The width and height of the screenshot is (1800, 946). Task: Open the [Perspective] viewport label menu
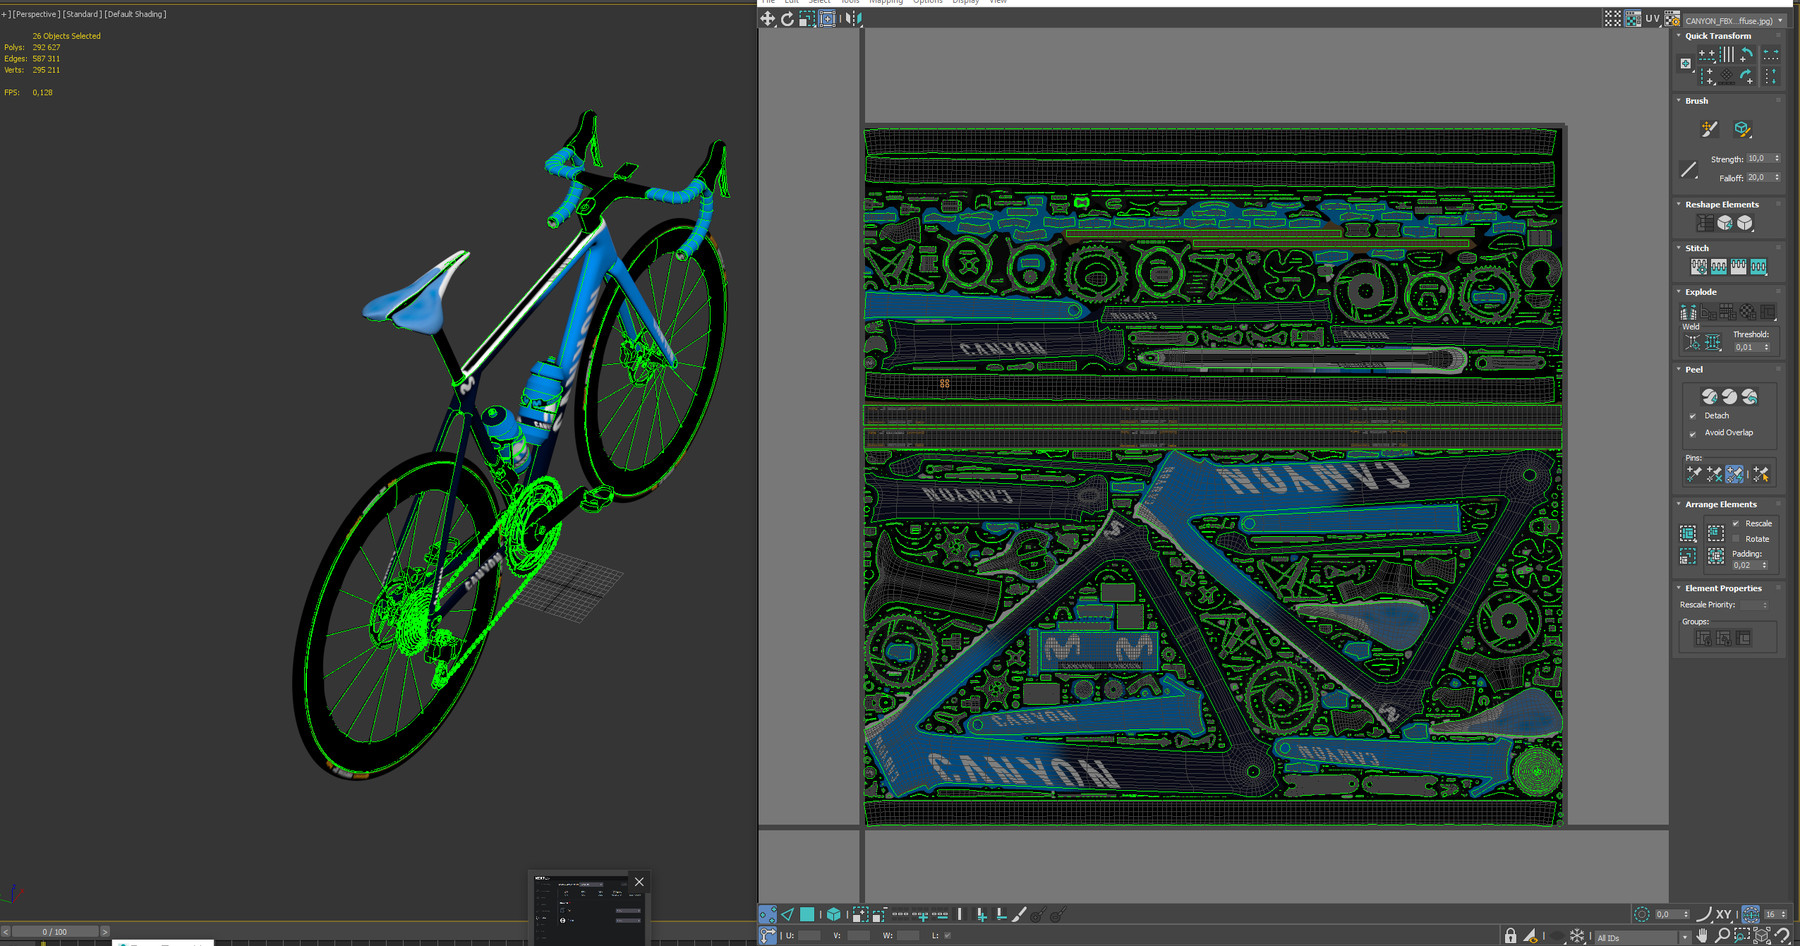(x=37, y=14)
